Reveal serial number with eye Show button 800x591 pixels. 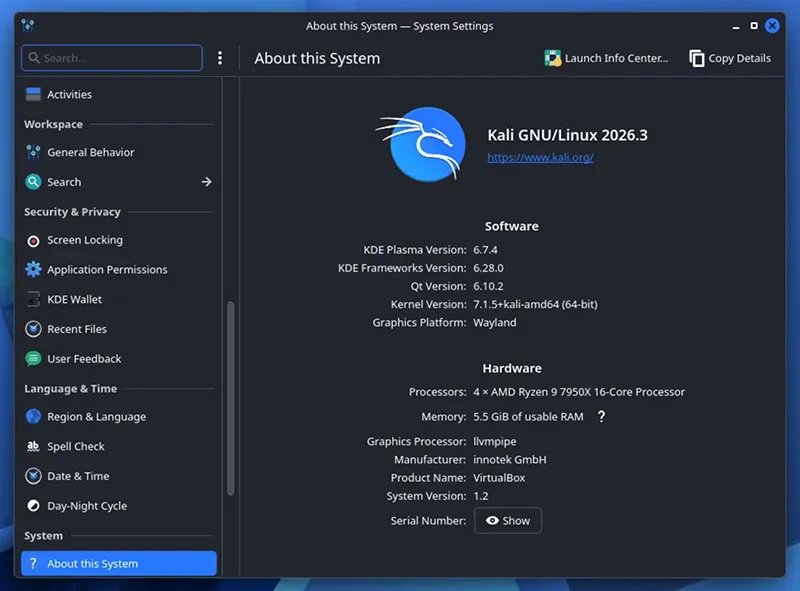click(x=508, y=521)
